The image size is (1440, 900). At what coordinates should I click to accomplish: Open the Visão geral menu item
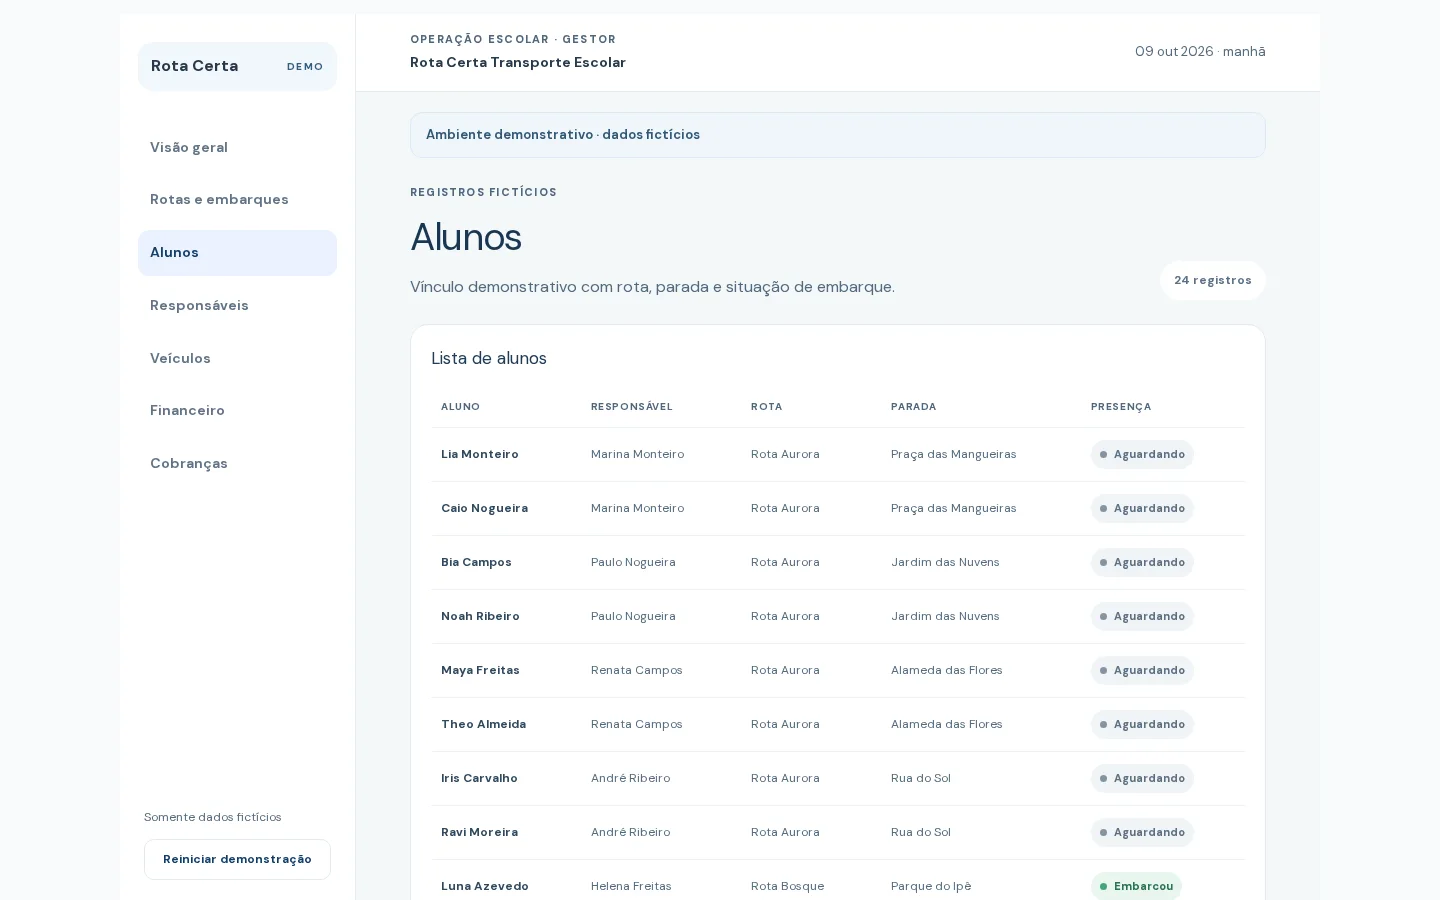pyautogui.click(x=237, y=147)
